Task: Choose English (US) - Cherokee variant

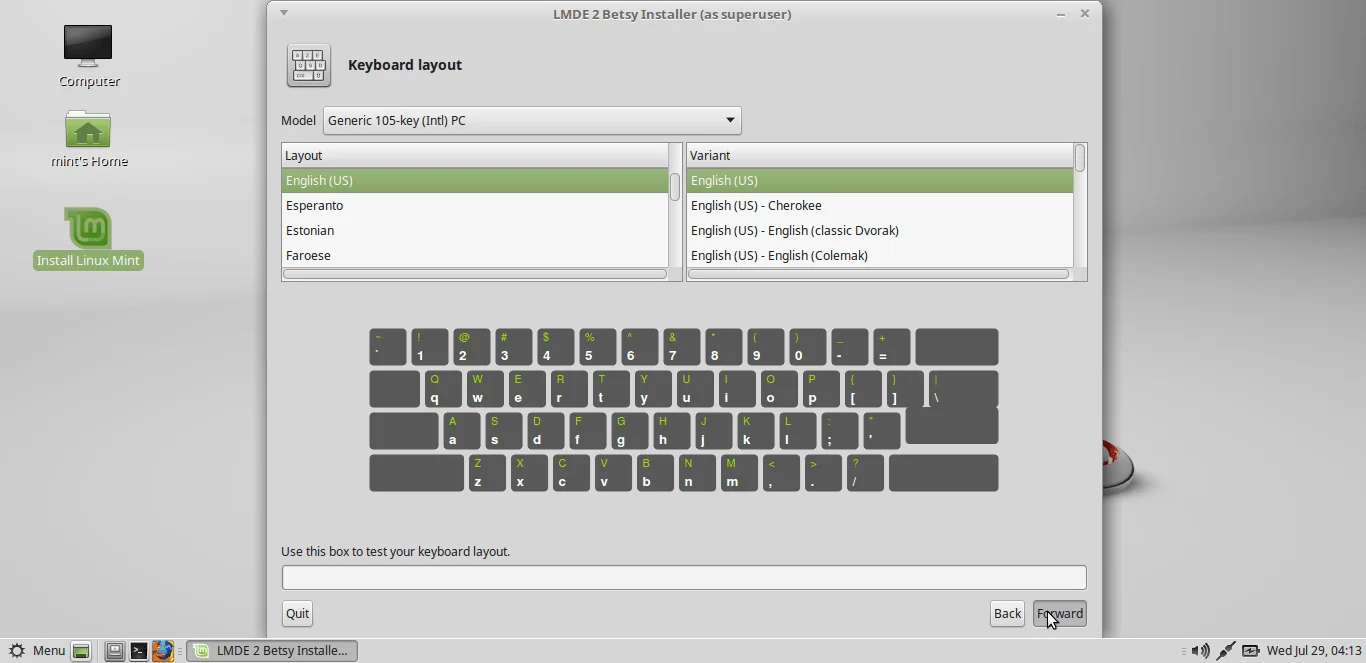Action: tap(800, 205)
